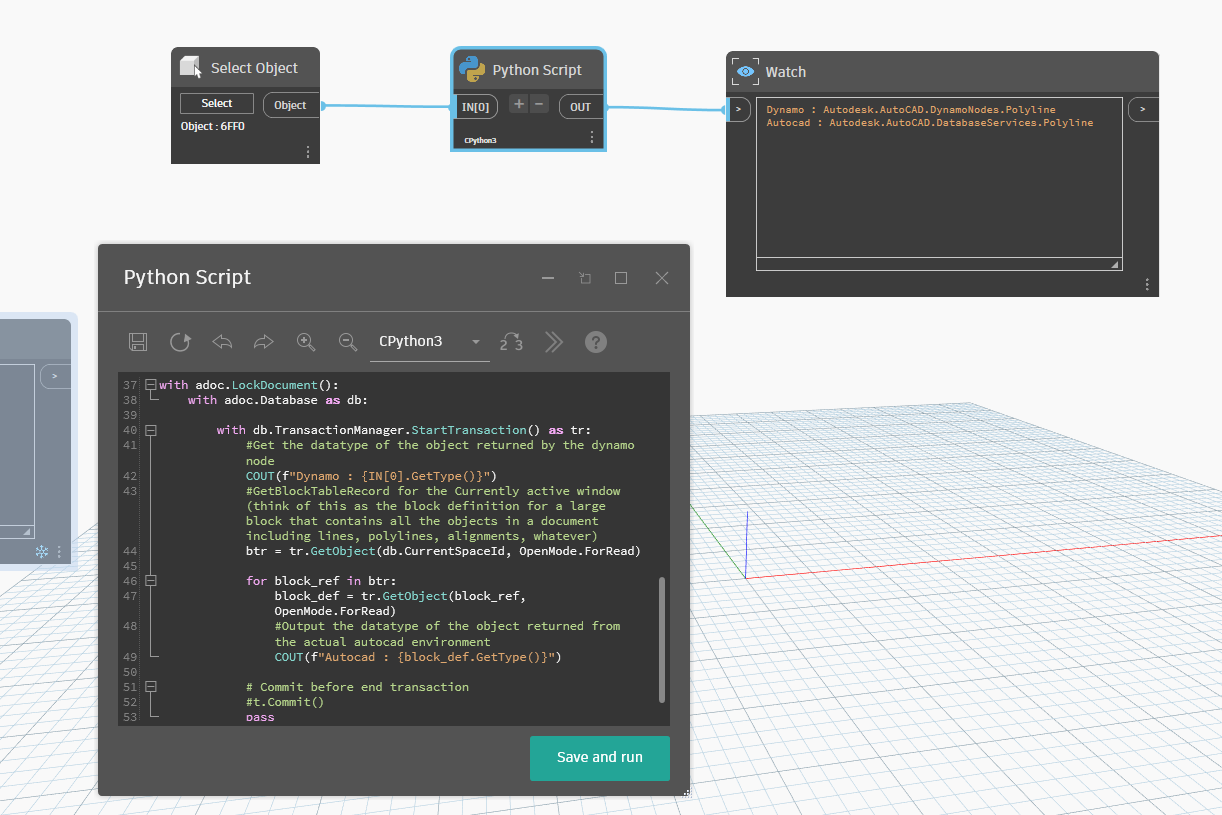Undo last edit in the script editor

[222, 342]
